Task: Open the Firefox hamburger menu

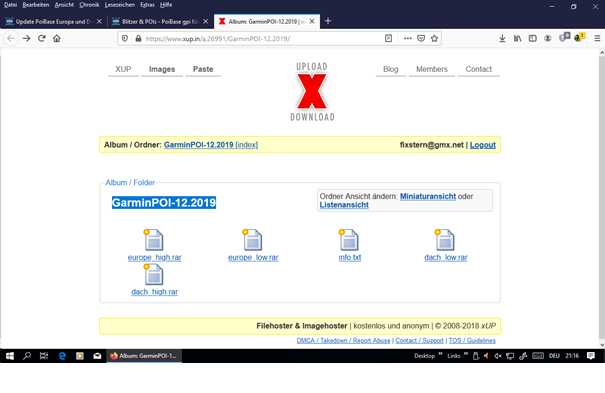Action: coord(597,38)
